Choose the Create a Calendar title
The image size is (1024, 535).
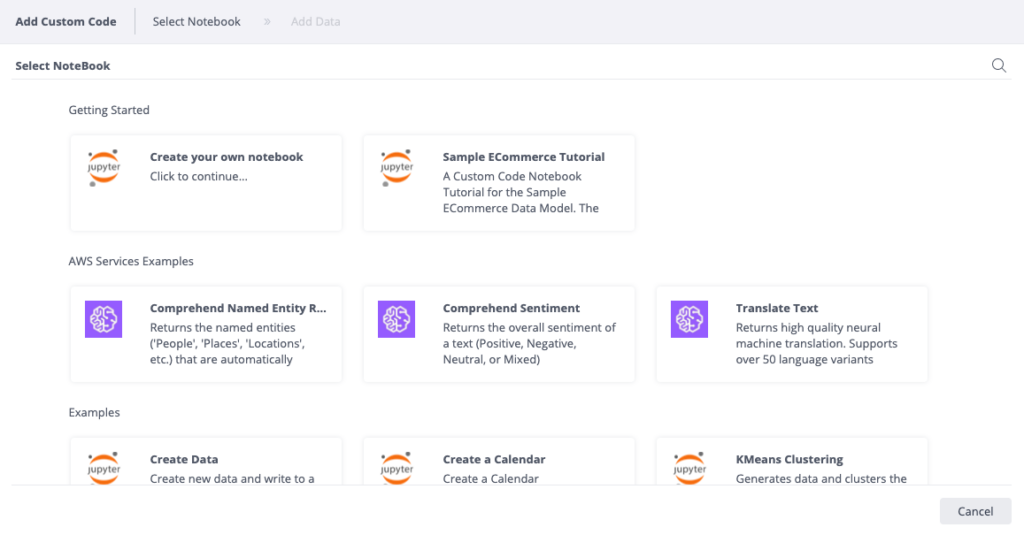pyautogui.click(x=494, y=459)
